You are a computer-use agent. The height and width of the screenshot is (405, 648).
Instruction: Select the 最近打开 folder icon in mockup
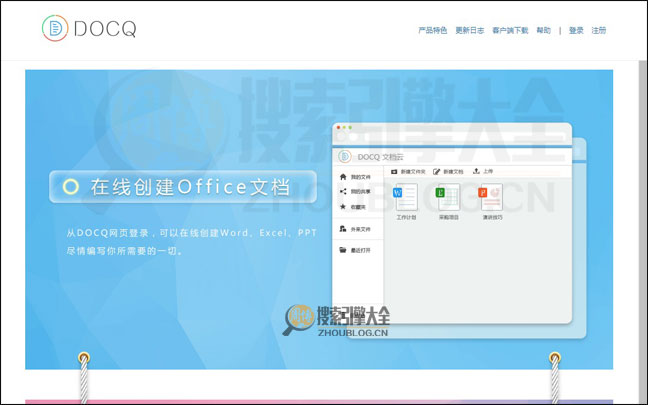[343, 250]
